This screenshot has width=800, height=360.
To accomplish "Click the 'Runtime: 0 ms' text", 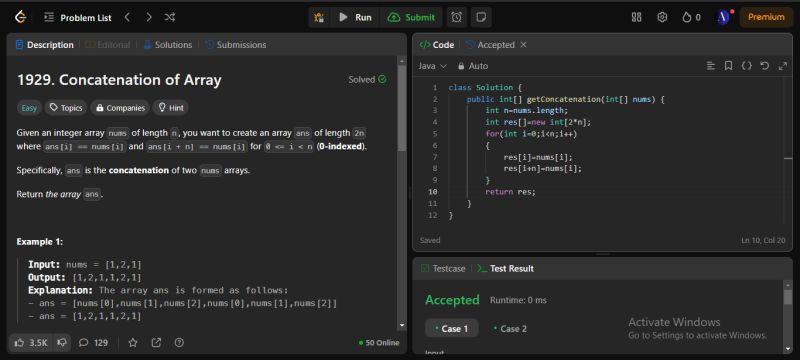I will click(518, 300).
